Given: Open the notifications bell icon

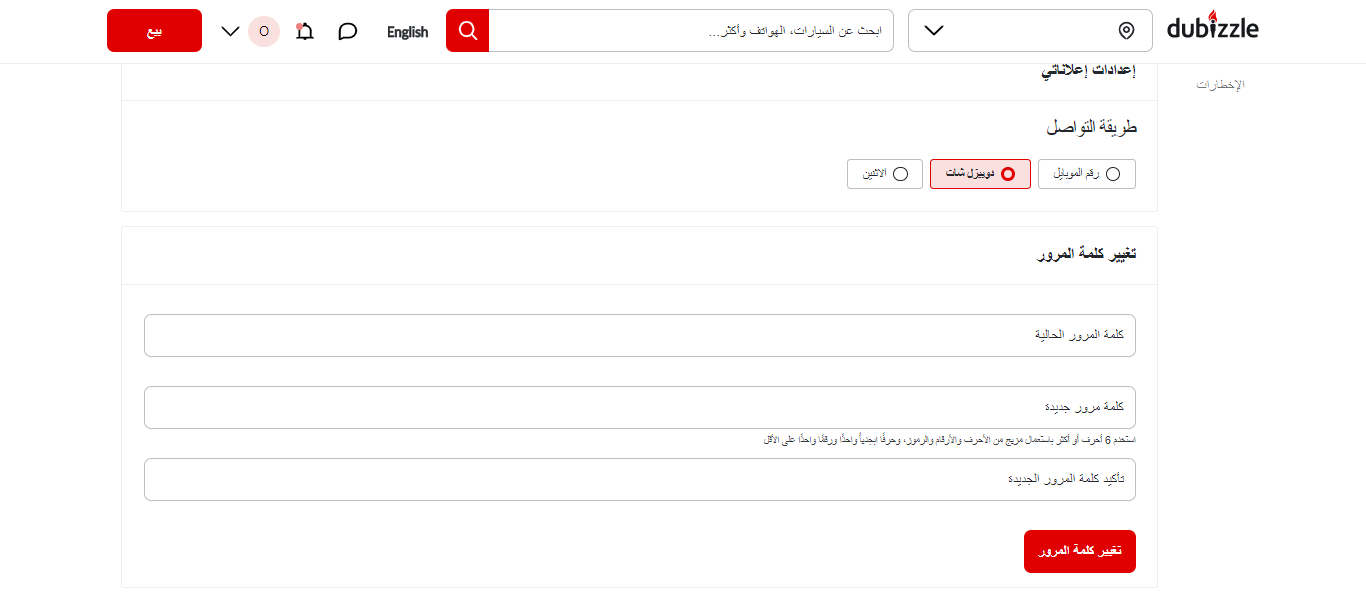Looking at the screenshot, I should (x=305, y=31).
